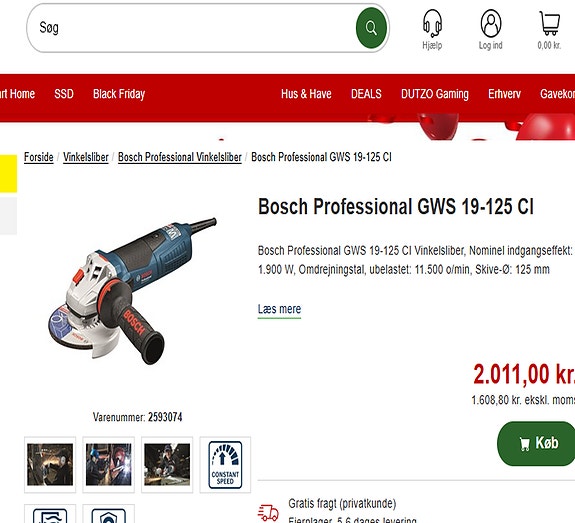Click the Log ind user icon

pyautogui.click(x=491, y=23)
